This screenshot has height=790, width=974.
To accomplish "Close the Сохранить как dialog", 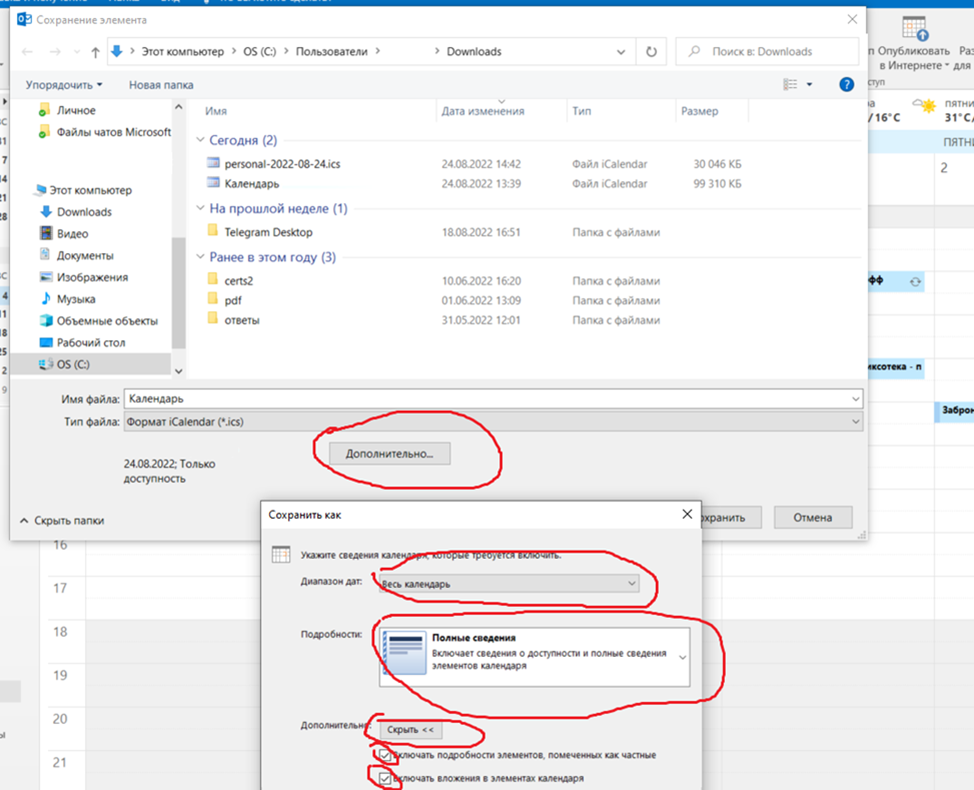I will (687, 514).
